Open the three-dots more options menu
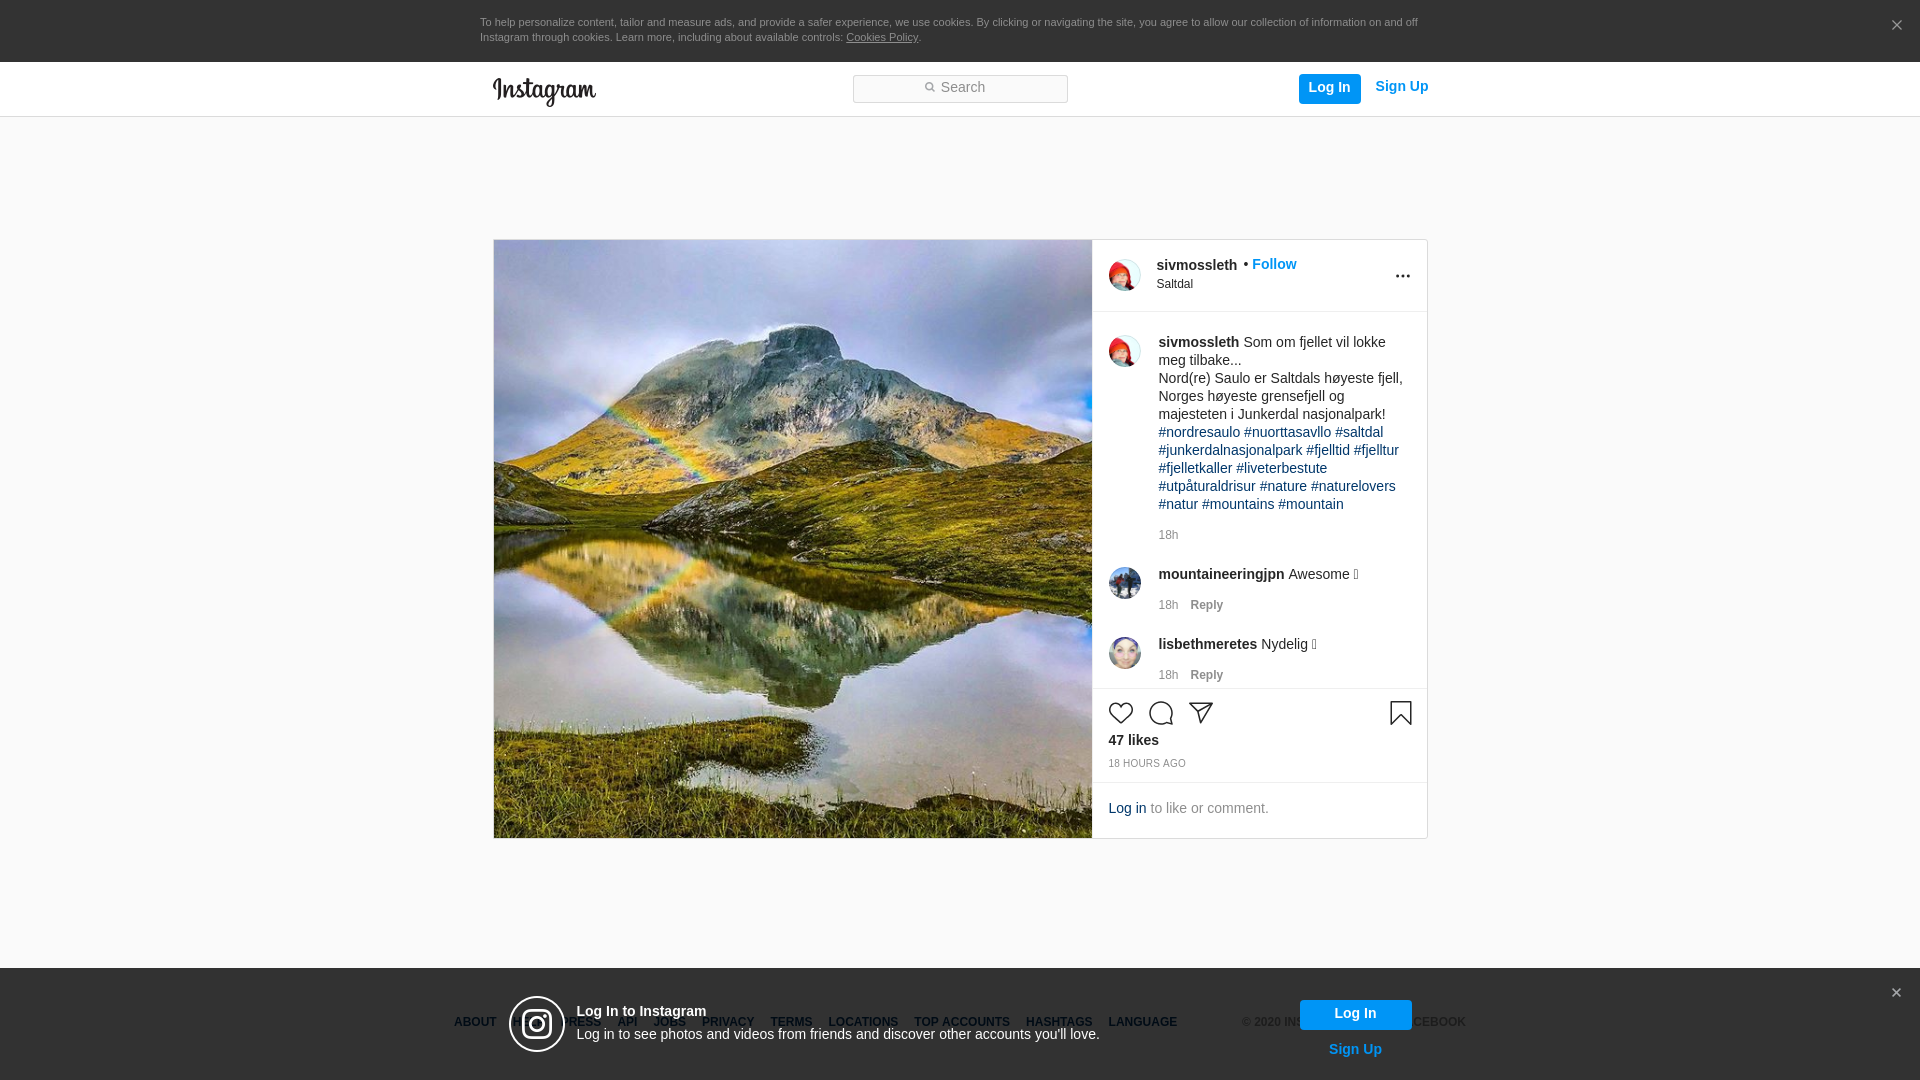Viewport: 1920px width, 1080px height. click(1402, 276)
